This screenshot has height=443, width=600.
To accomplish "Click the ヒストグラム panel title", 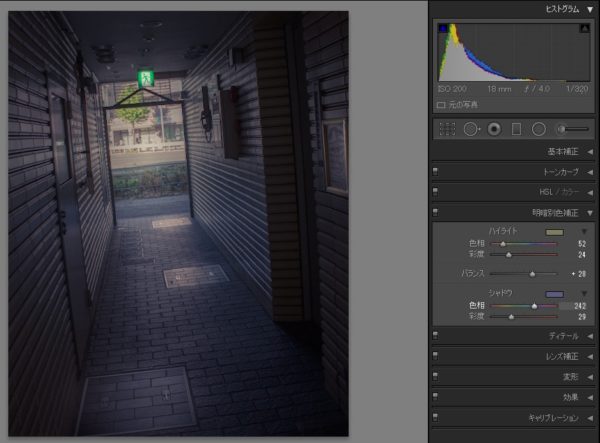I will pyautogui.click(x=562, y=10).
